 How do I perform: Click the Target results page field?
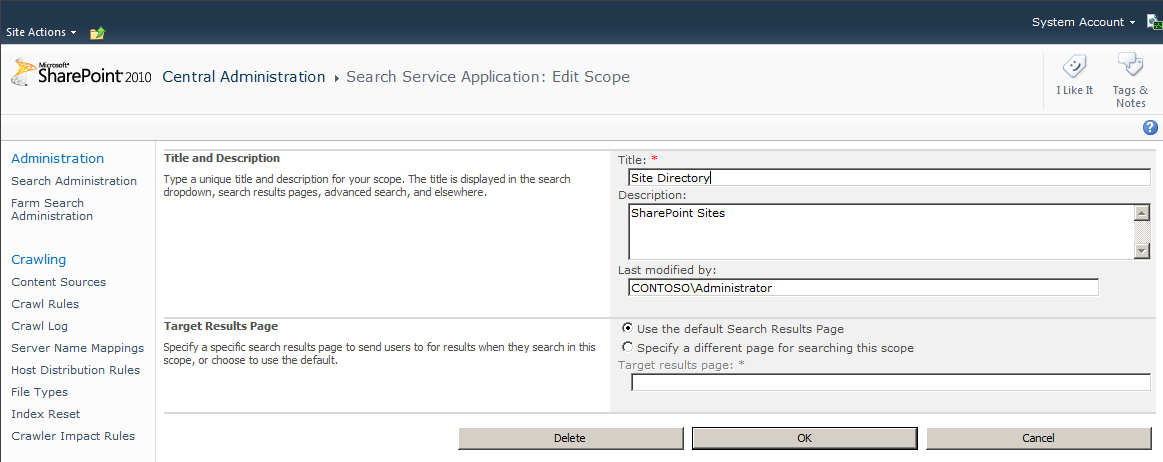pyautogui.click(x=891, y=382)
